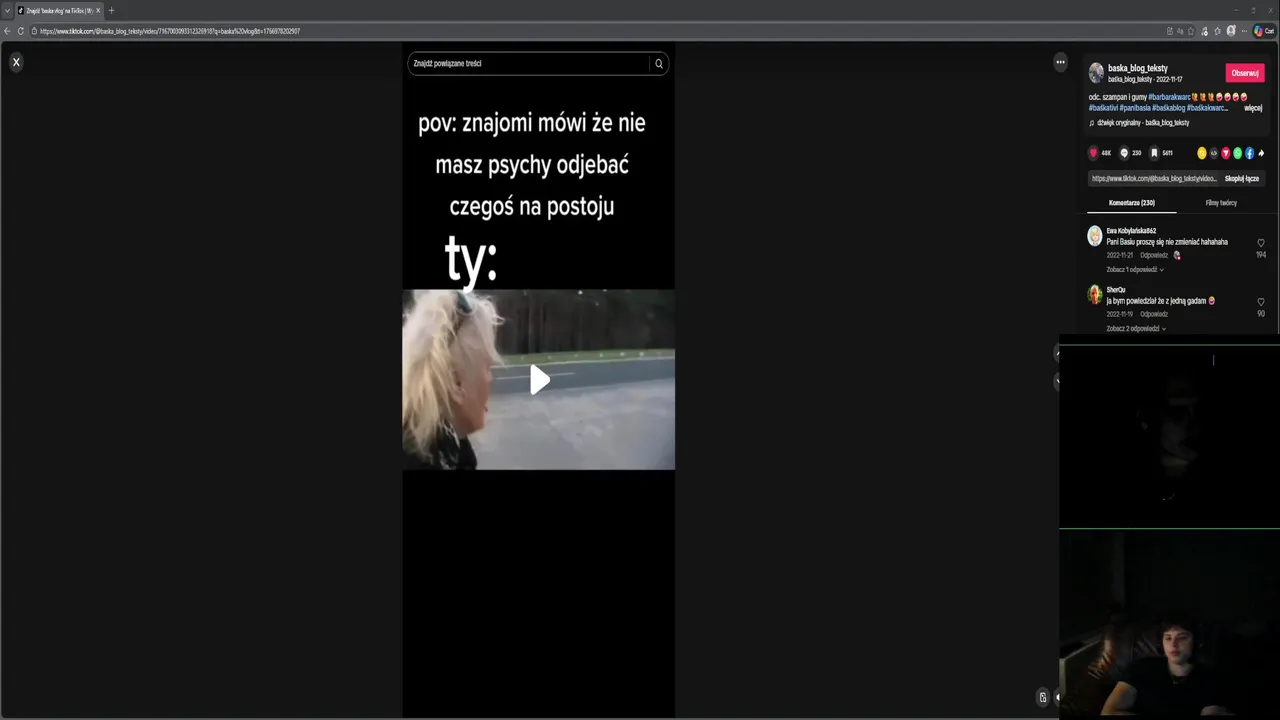1280x720 pixels.
Task: Click 'Skopiuj łącze' copy link button
Action: [x=1242, y=178]
